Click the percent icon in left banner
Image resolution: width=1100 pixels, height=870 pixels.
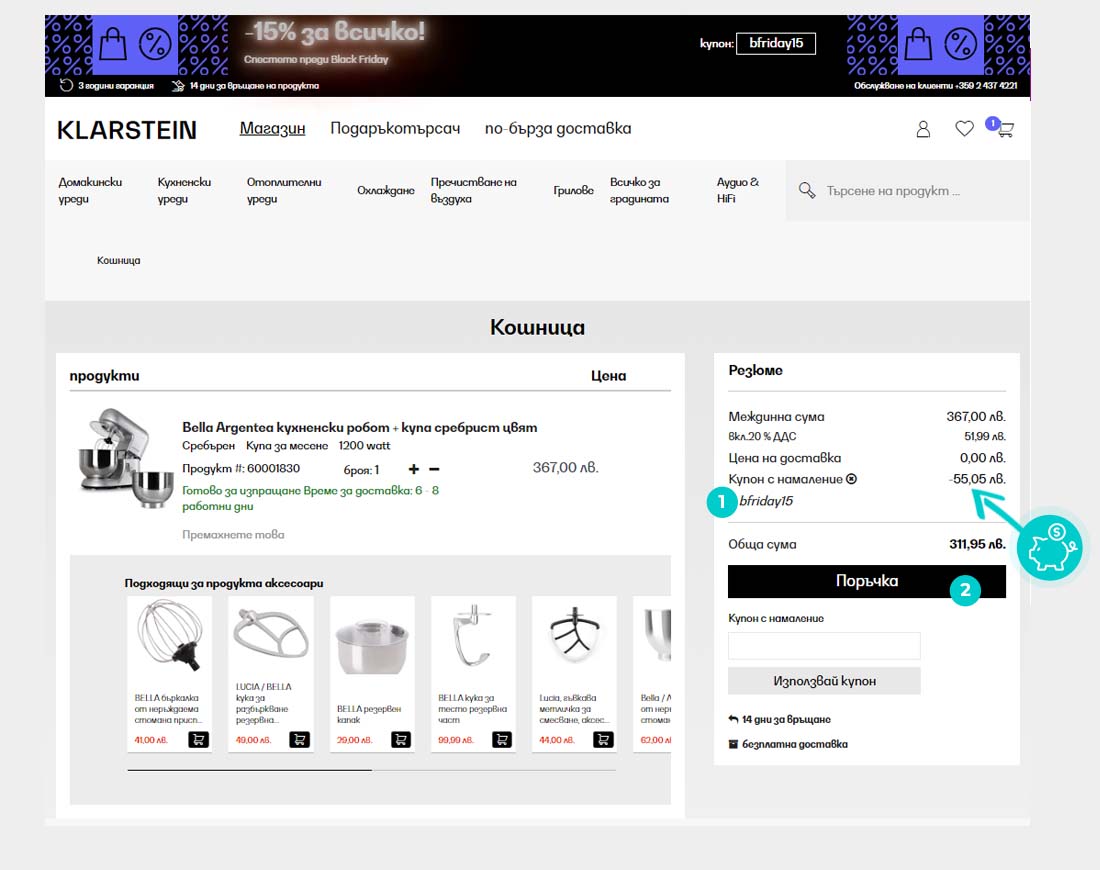click(155, 45)
